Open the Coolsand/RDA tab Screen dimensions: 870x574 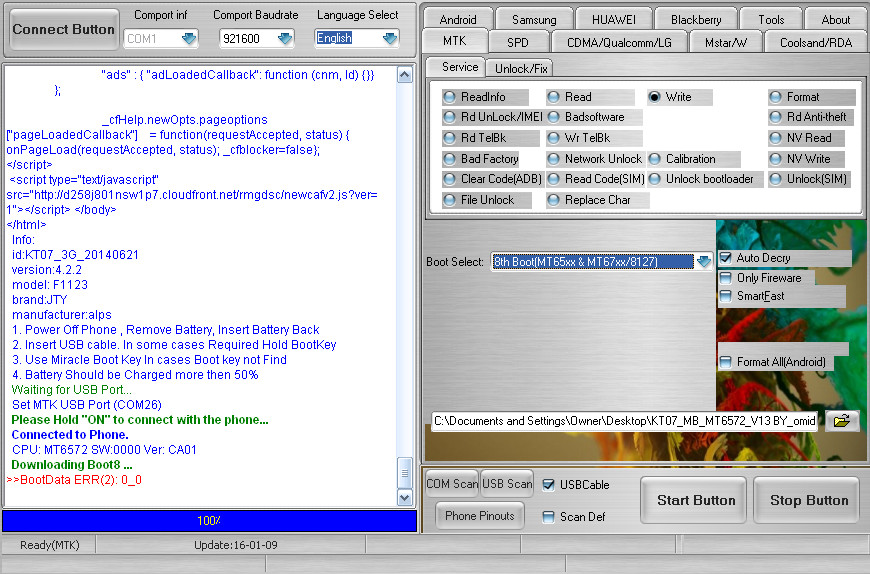coord(816,42)
